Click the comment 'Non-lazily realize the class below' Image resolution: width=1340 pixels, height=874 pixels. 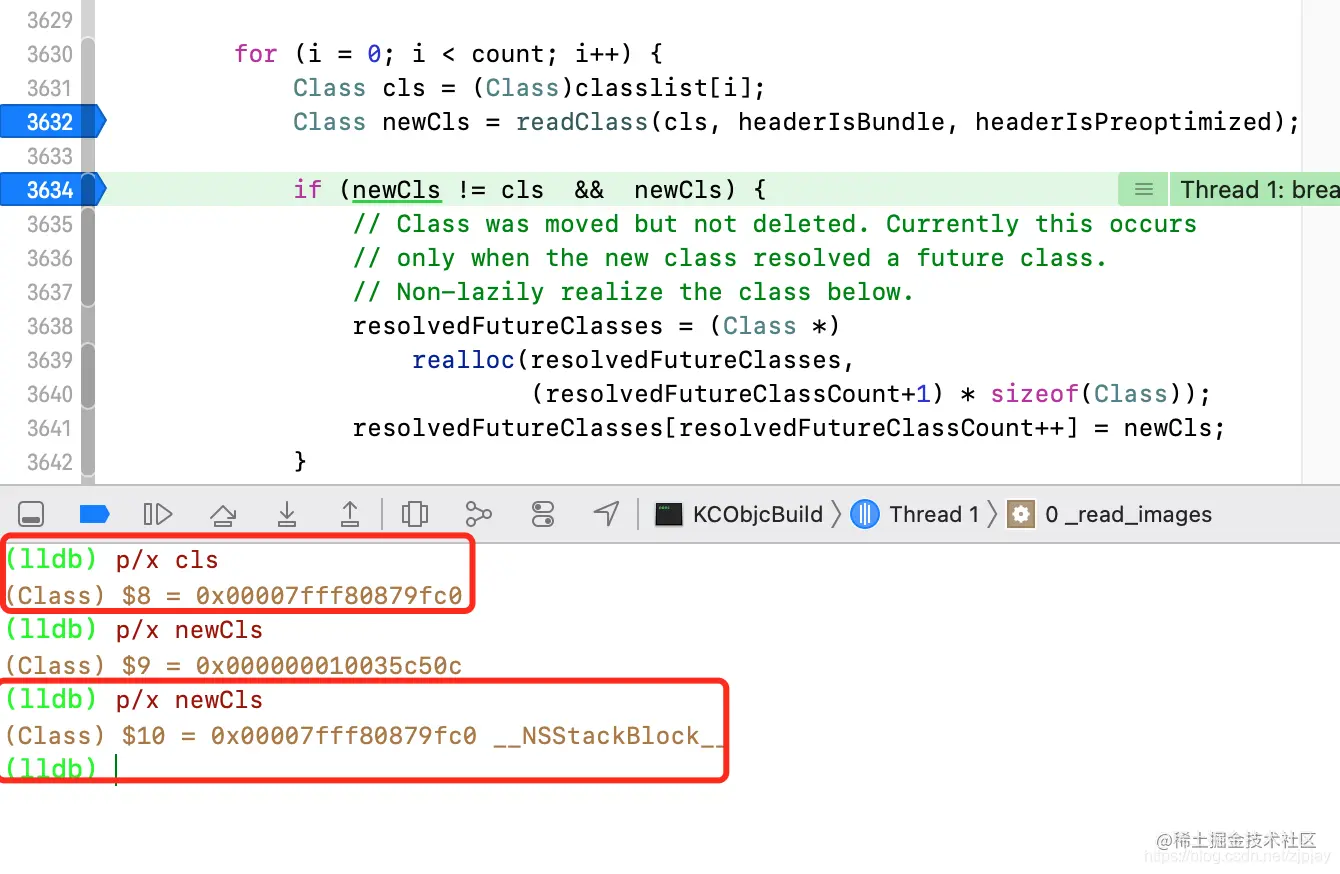click(x=655, y=292)
